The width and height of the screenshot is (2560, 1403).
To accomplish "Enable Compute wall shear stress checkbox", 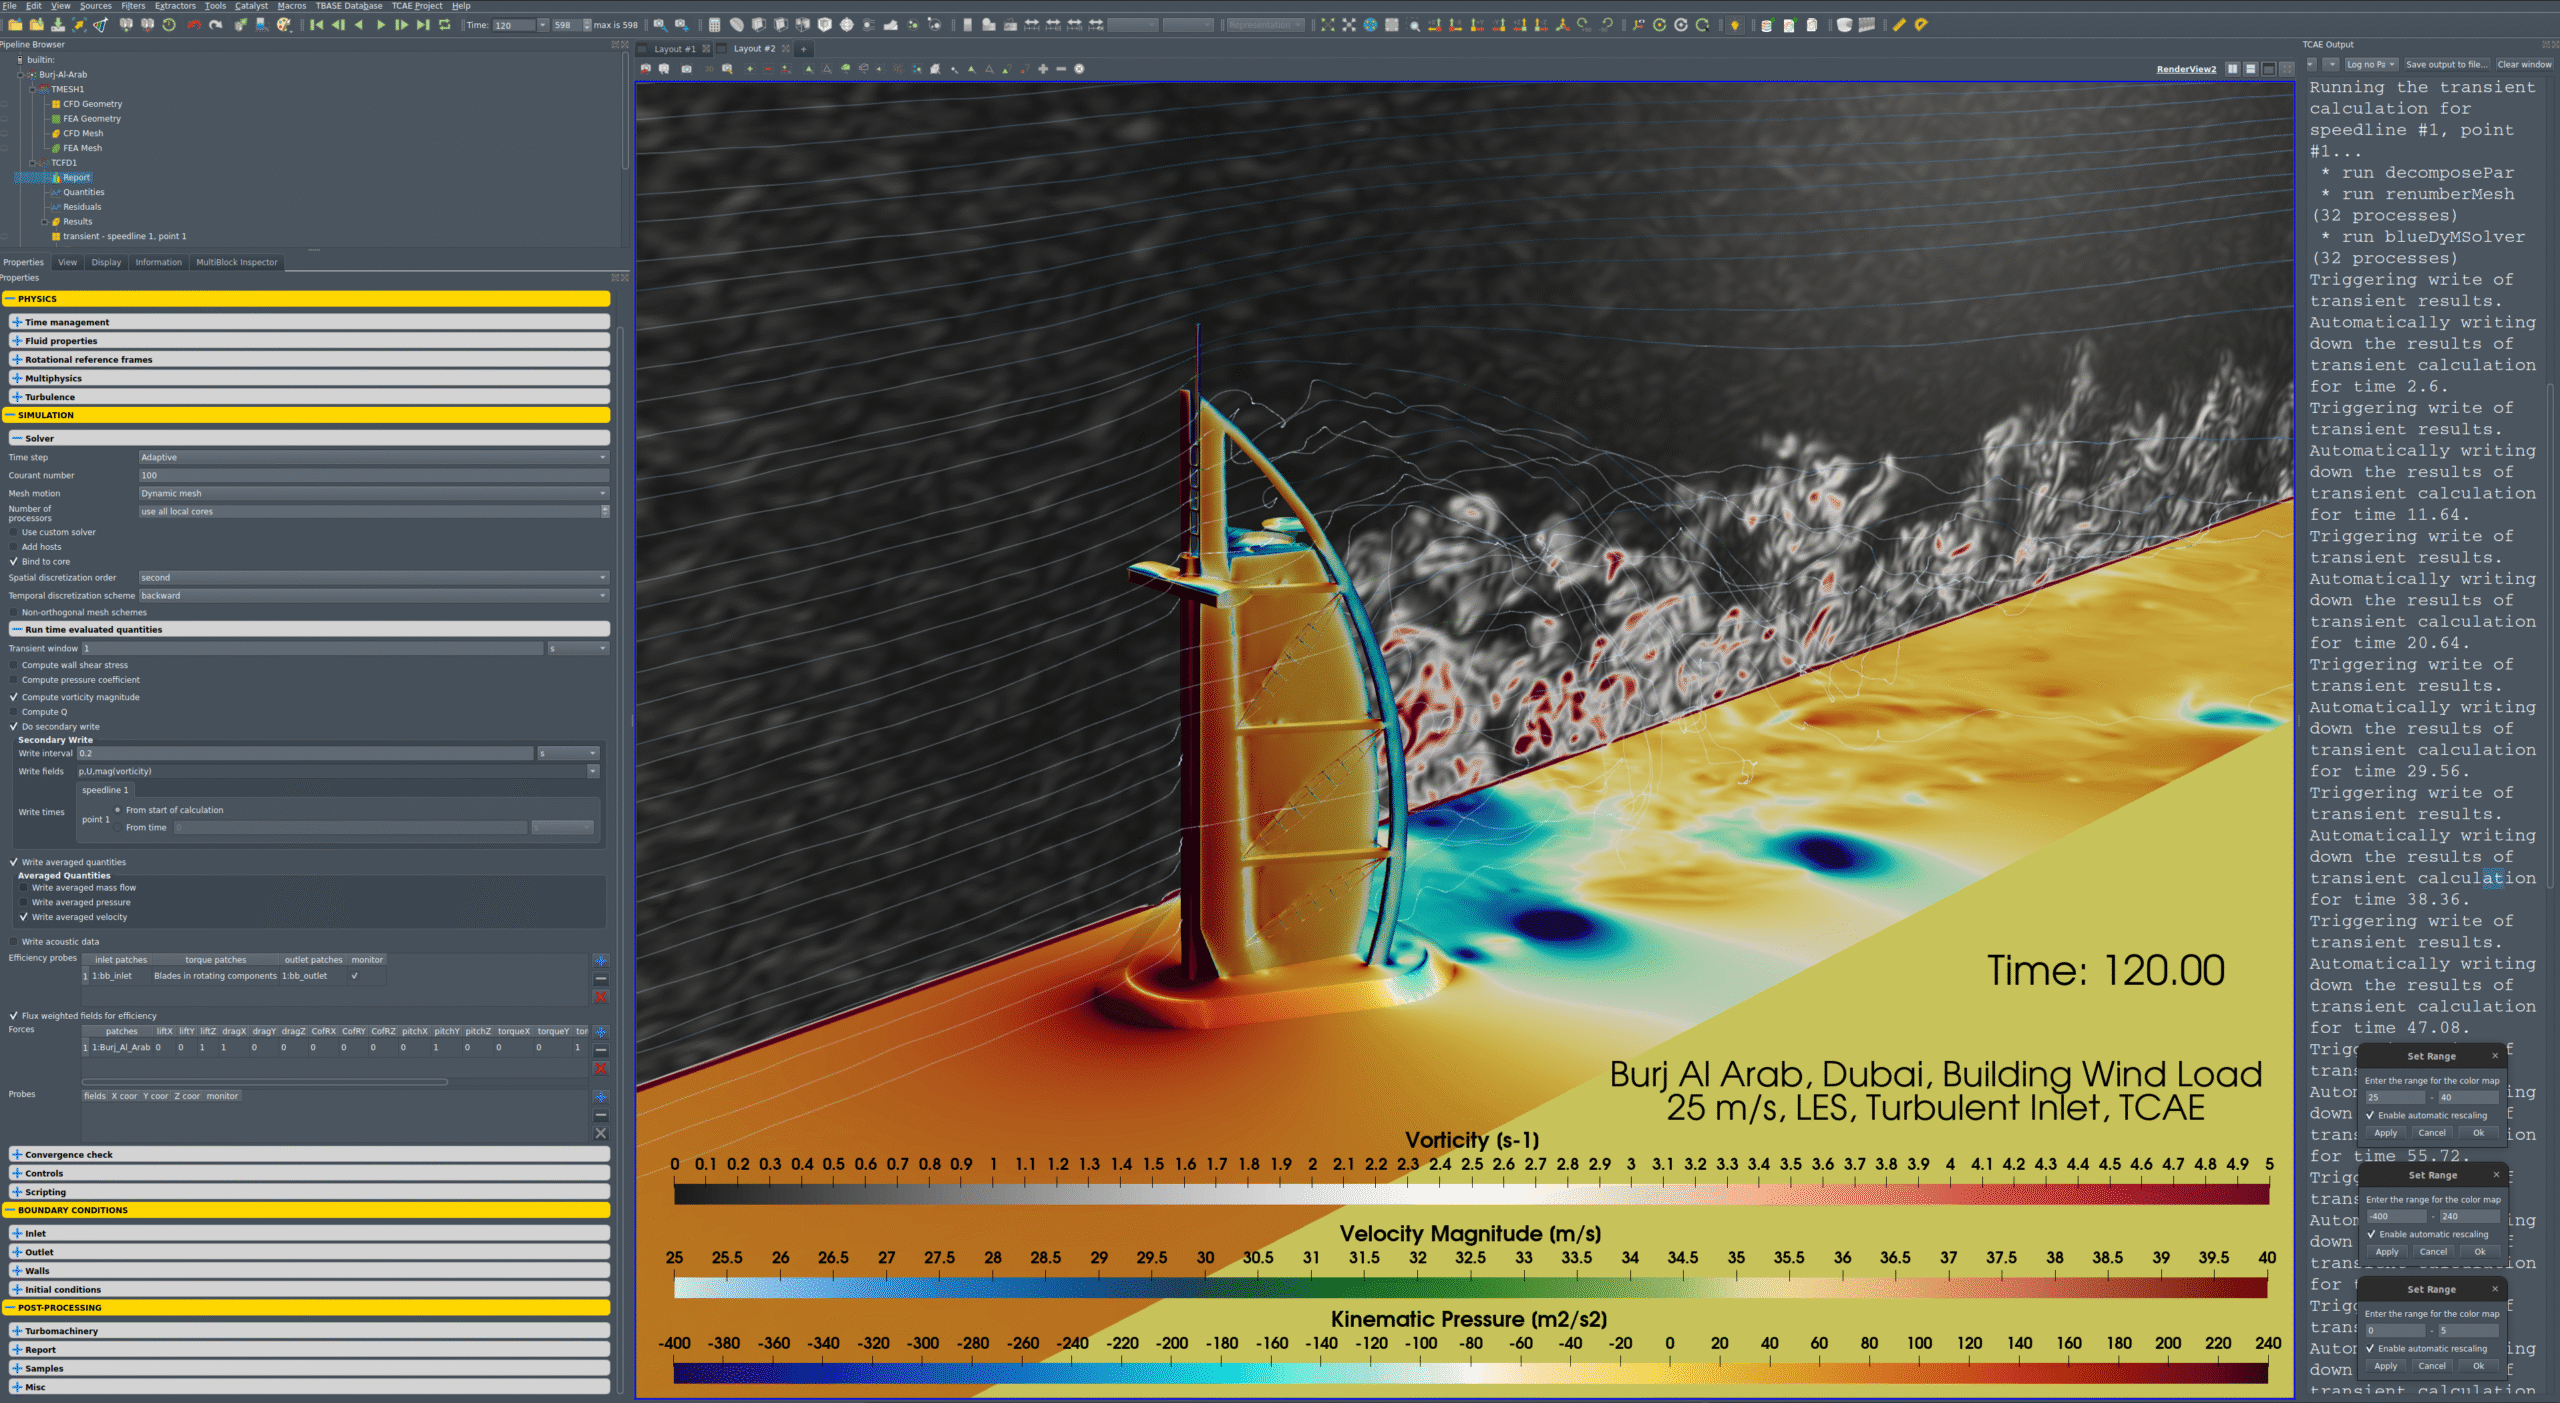I will (14, 665).
